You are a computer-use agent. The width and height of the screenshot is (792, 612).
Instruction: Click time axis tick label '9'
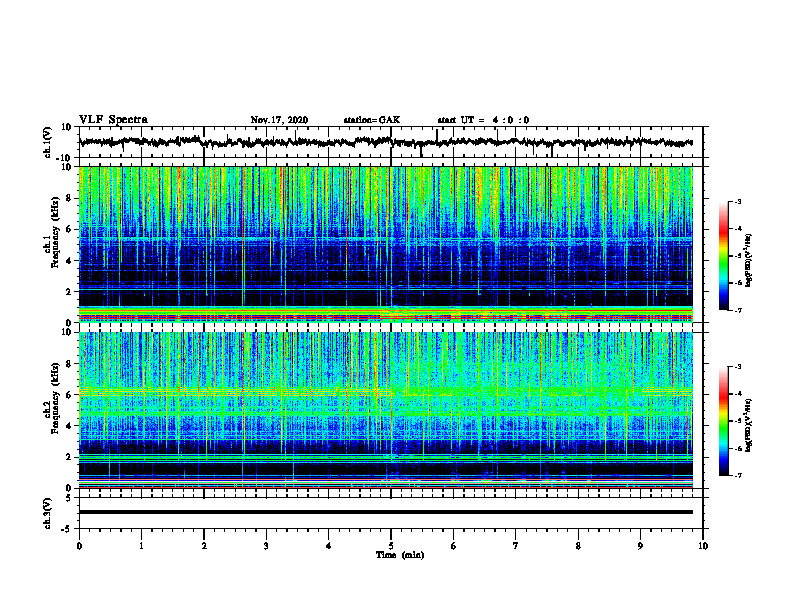click(x=640, y=546)
